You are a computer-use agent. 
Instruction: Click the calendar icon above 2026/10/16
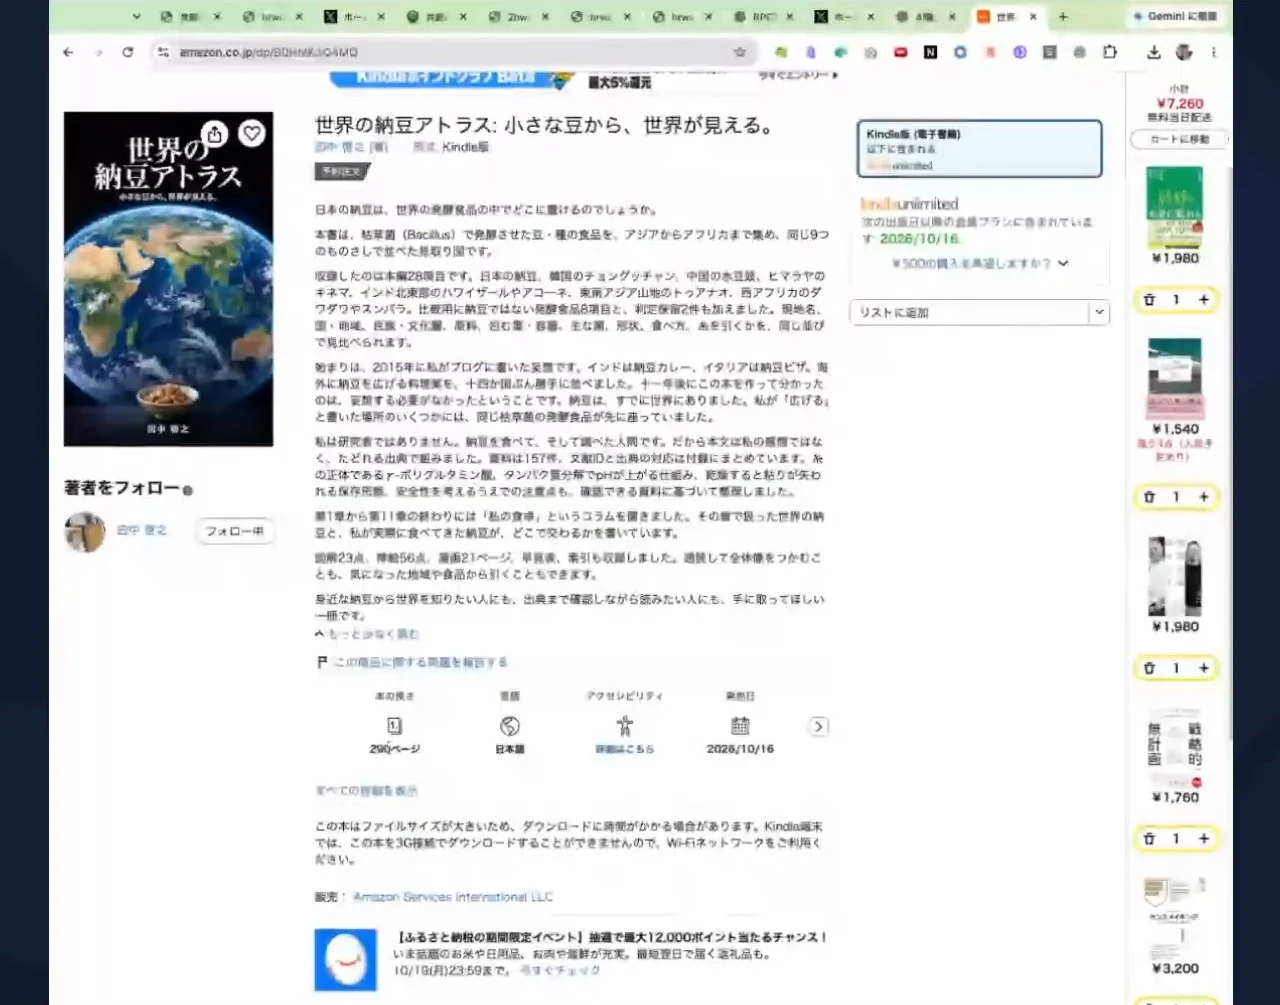pos(740,726)
